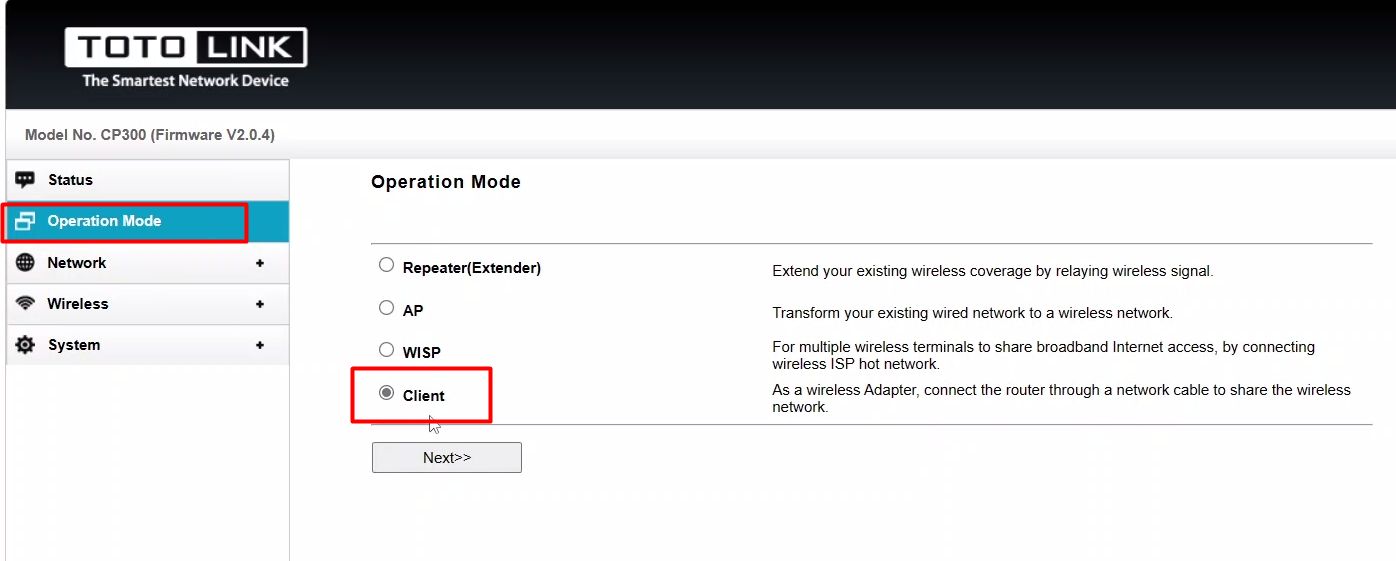
Task: Click 'Extend your existing wireless coverage' description
Action: click(x=993, y=271)
